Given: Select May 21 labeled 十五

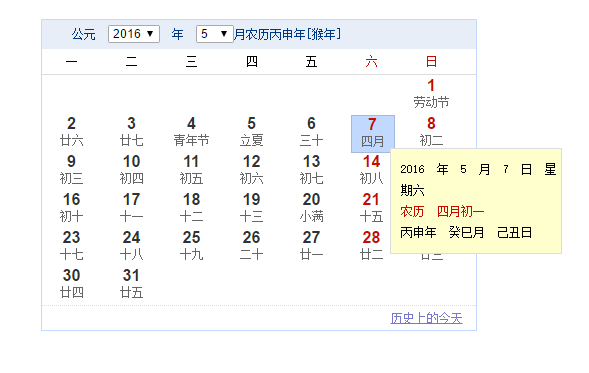Looking at the screenshot, I should coord(371,208).
